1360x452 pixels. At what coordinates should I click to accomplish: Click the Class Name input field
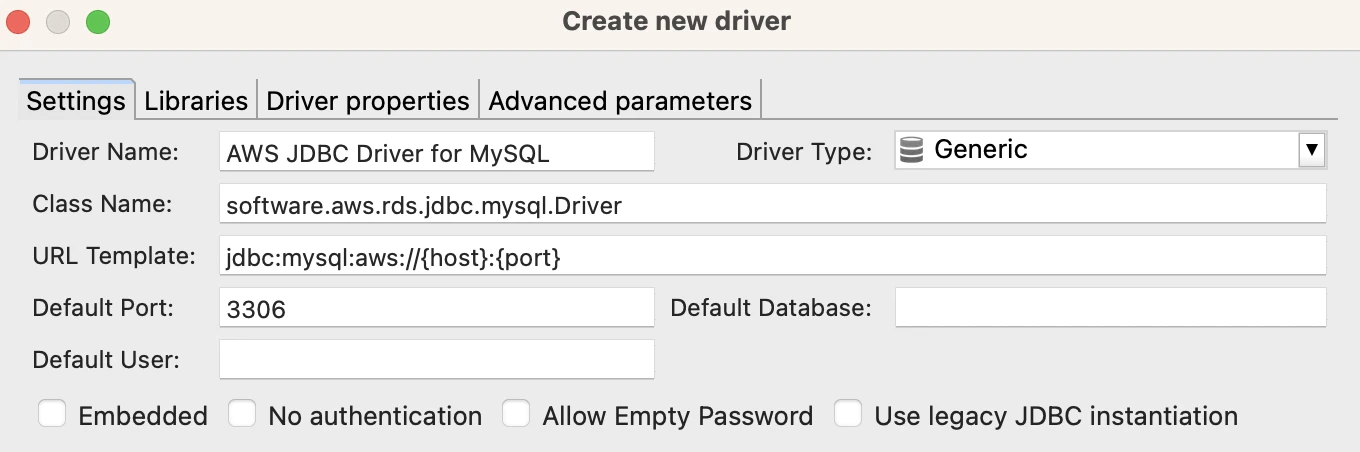(773, 204)
